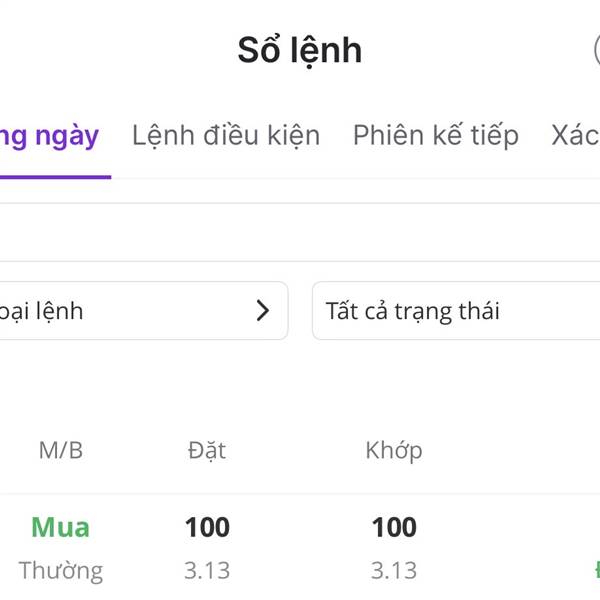Click the "M/B" column header
The height and width of the screenshot is (600, 600).
click(x=61, y=450)
